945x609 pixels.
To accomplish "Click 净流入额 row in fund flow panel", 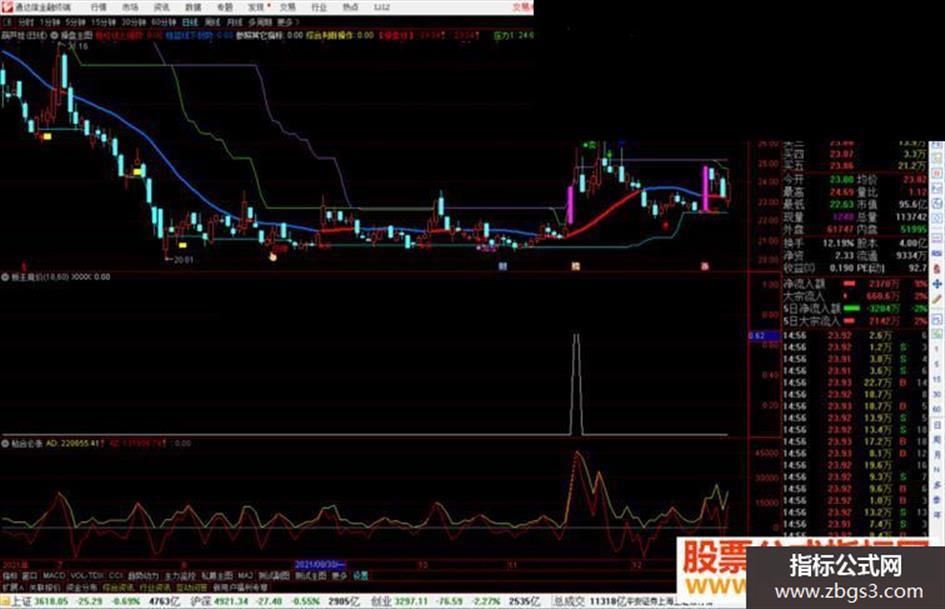I will tap(855, 283).
